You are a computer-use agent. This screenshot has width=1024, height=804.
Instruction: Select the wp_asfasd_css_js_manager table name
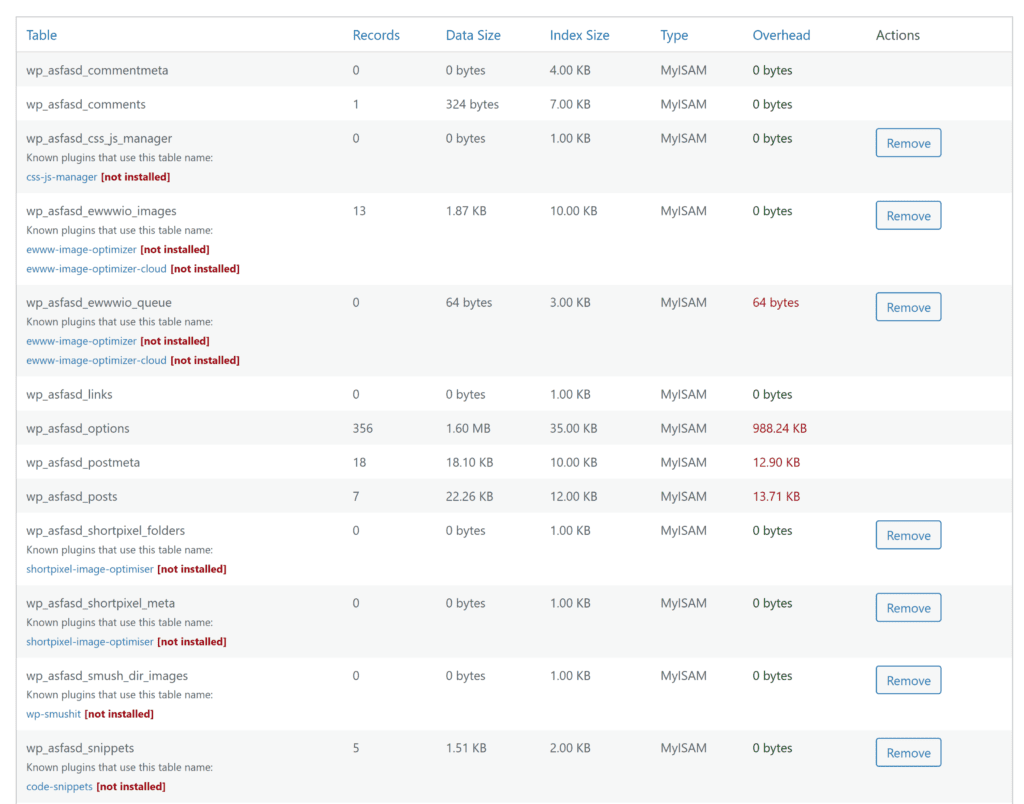(99, 138)
